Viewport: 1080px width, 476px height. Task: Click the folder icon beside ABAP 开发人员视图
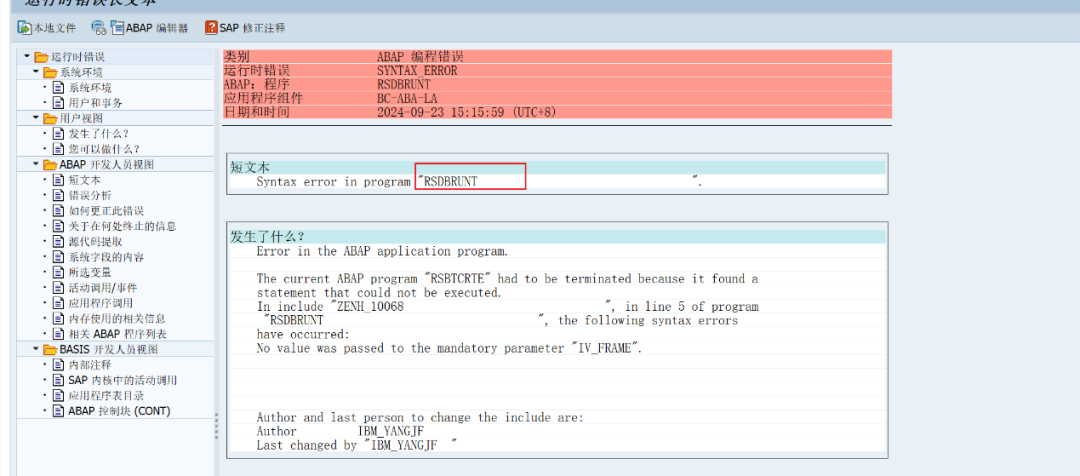point(50,165)
